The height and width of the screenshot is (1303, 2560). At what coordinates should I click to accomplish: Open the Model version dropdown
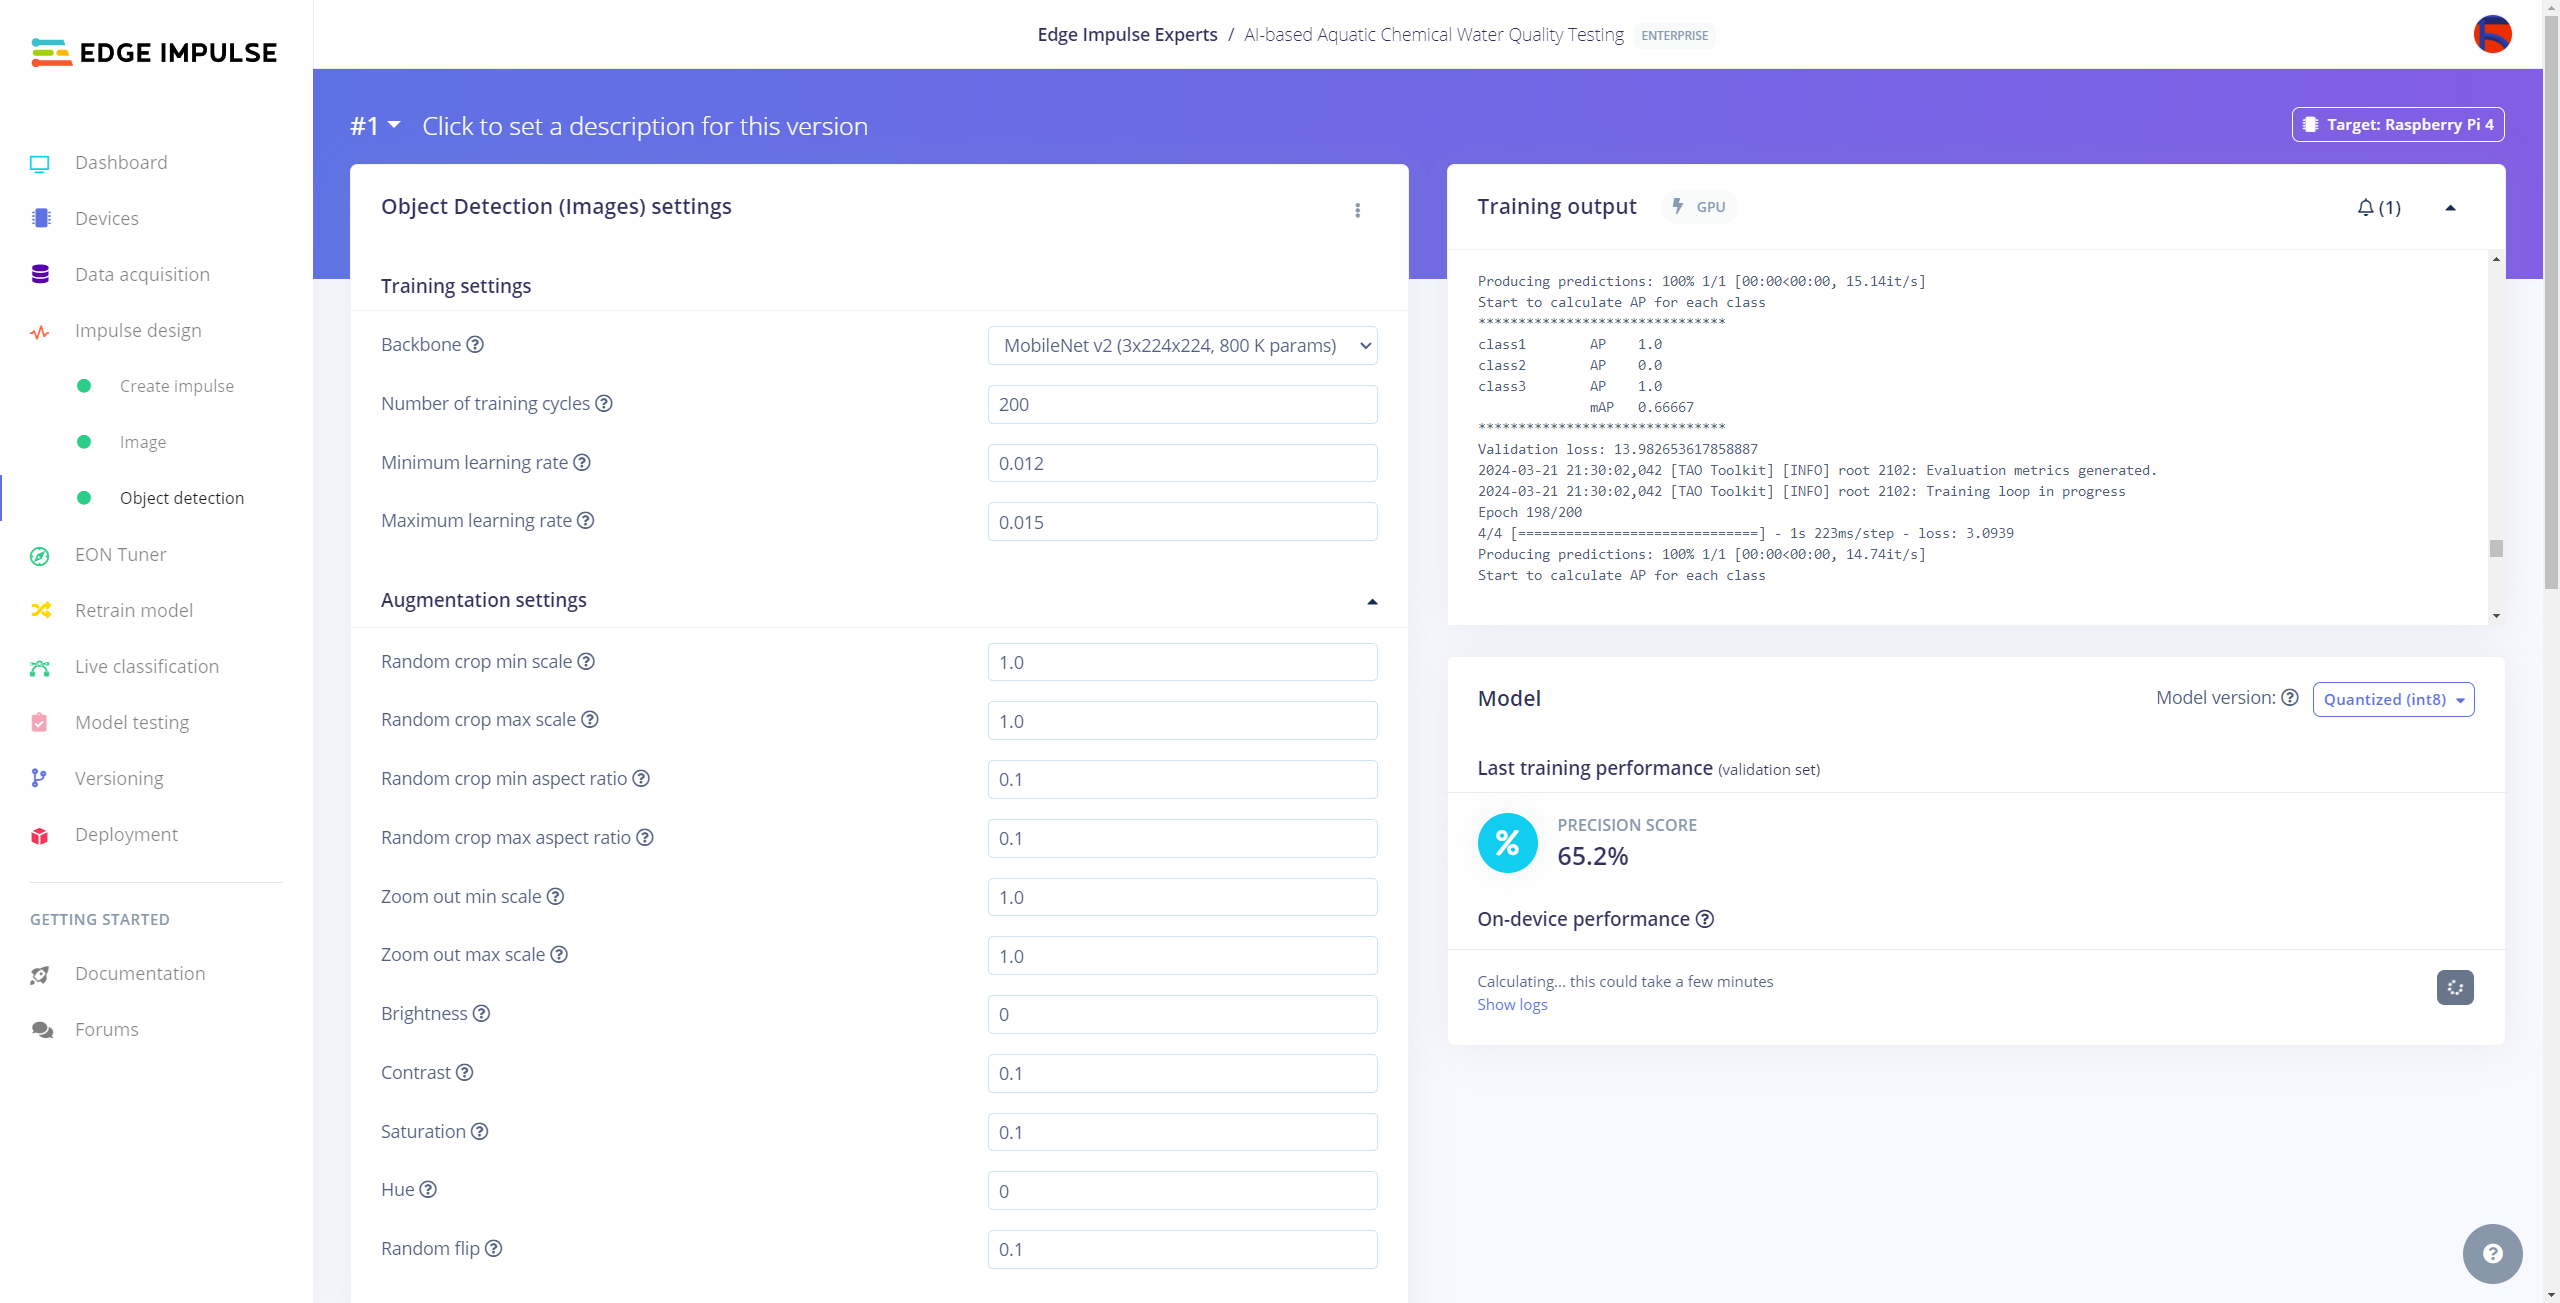coord(2392,698)
